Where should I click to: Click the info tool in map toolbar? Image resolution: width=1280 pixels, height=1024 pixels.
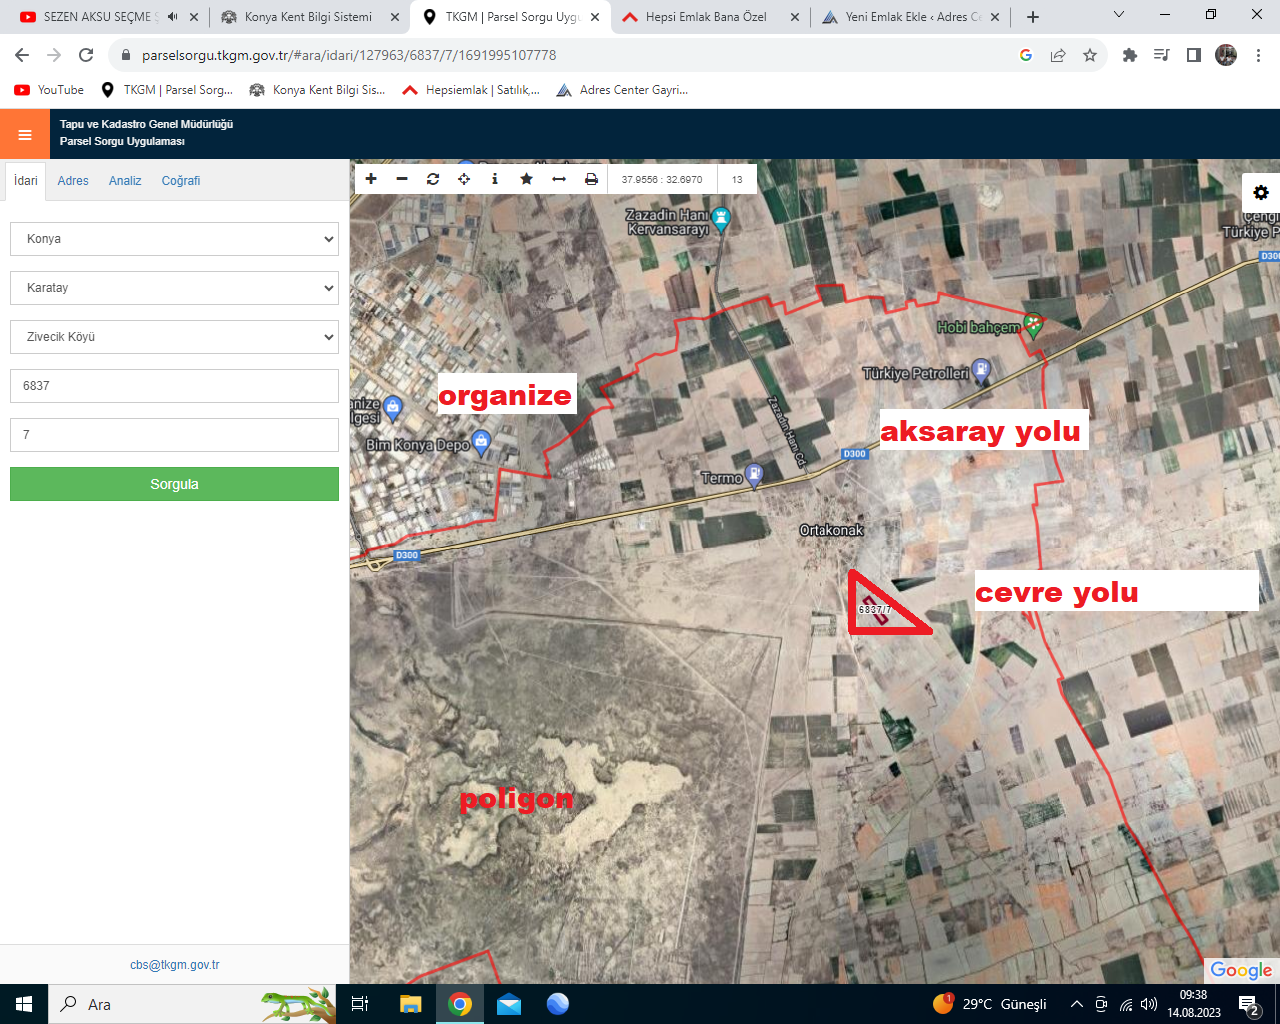[x=495, y=179]
